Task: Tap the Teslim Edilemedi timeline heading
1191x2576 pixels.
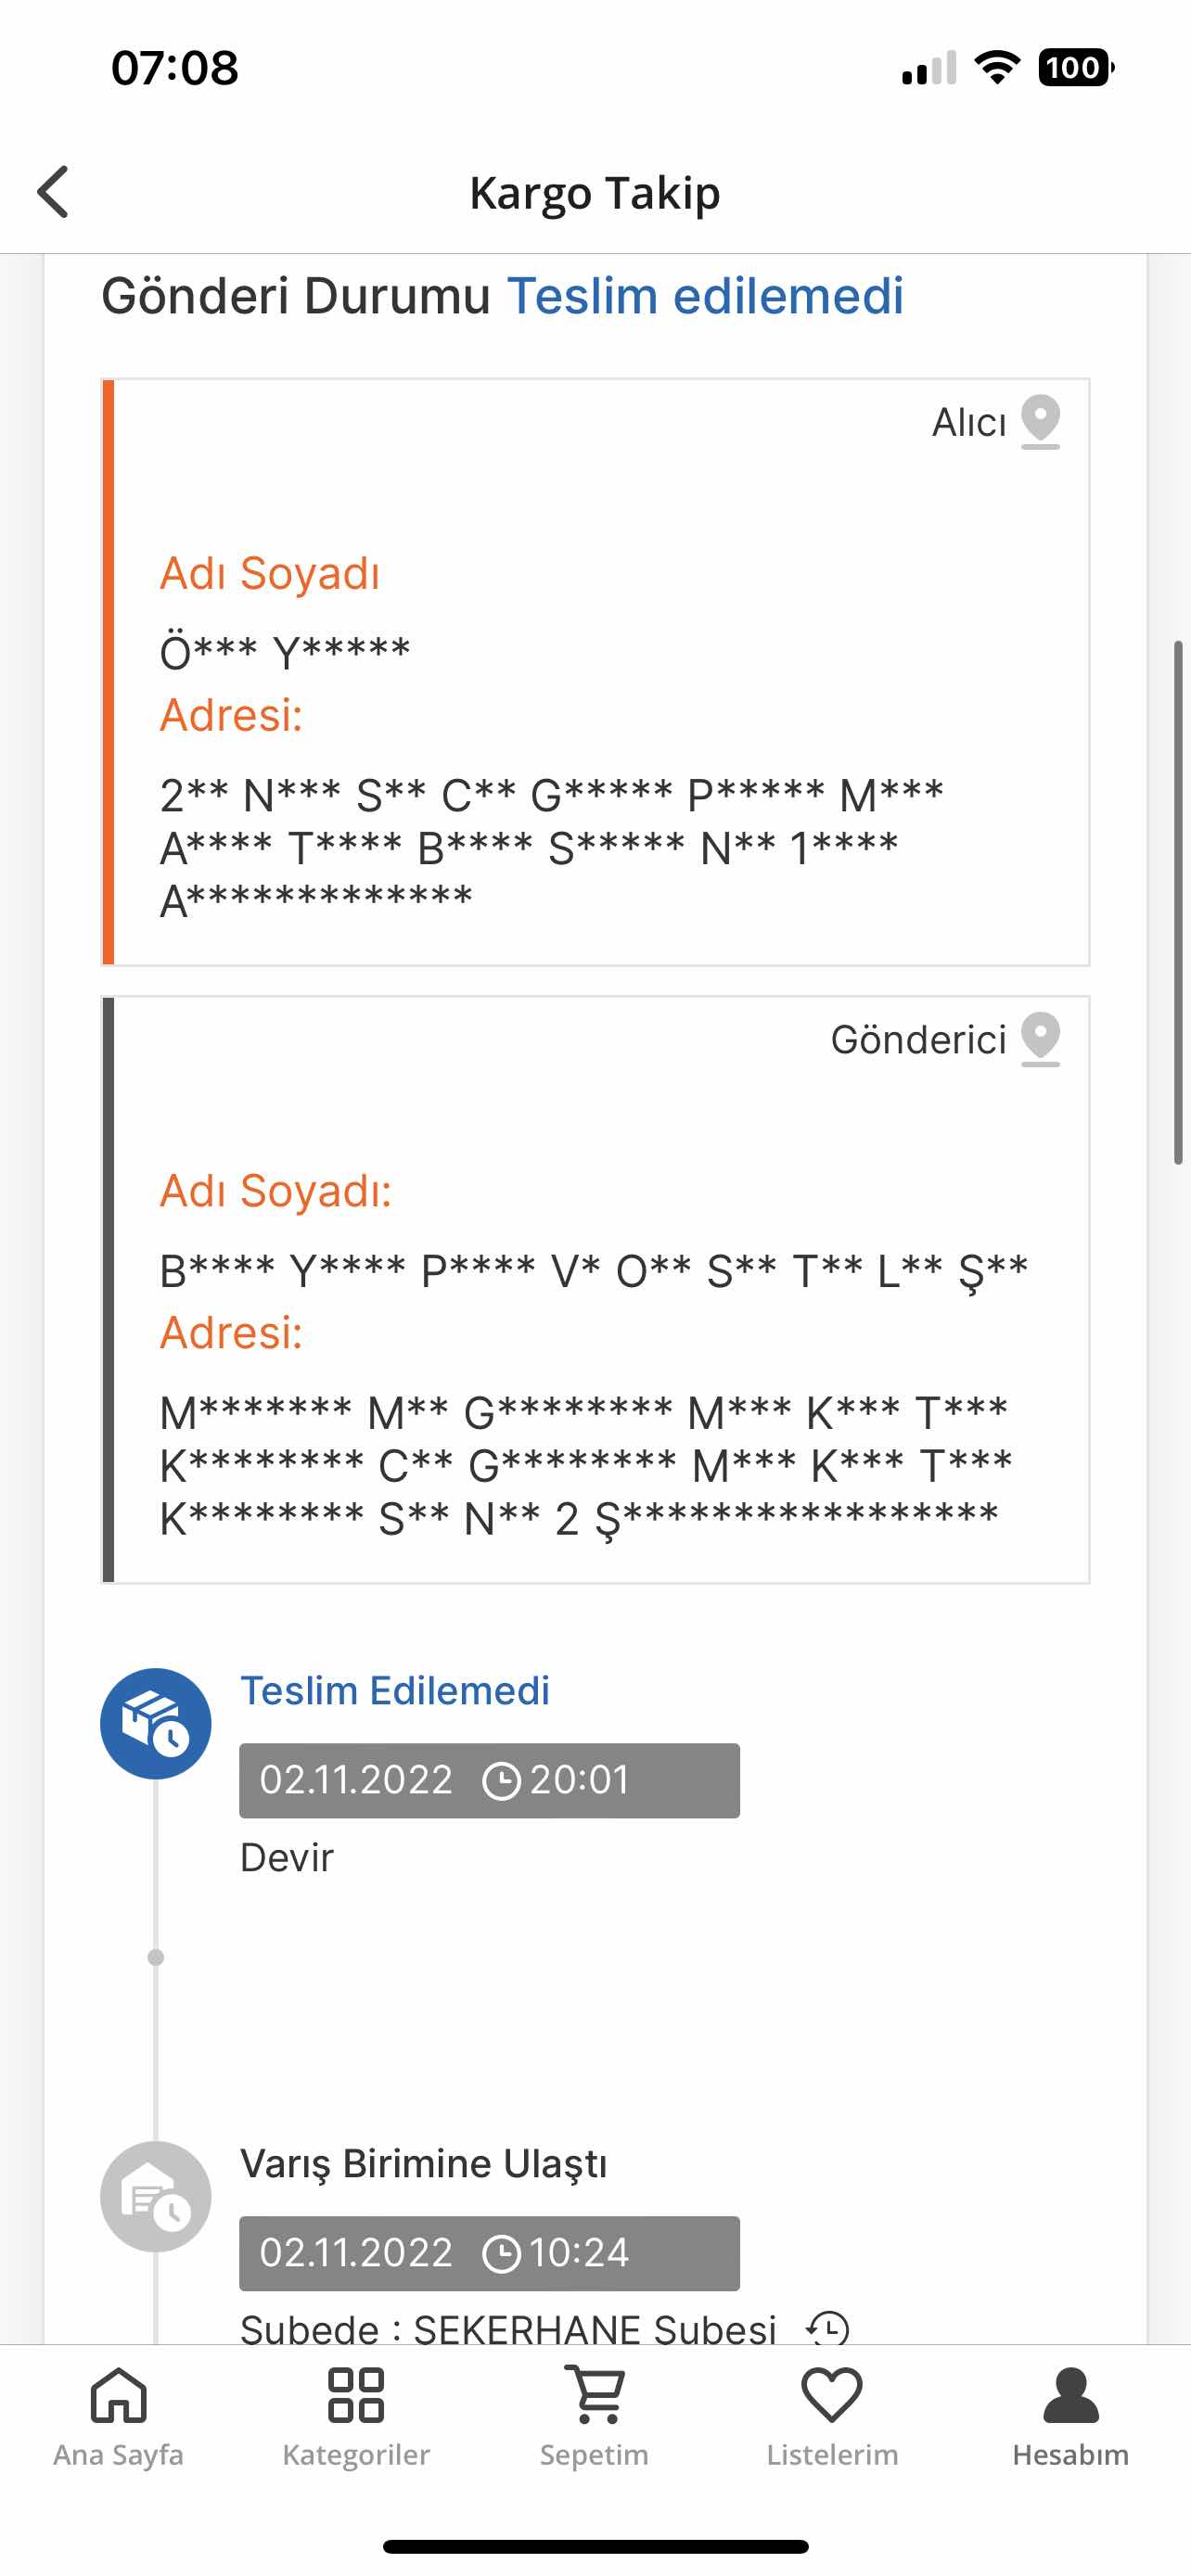Action: coord(395,1691)
